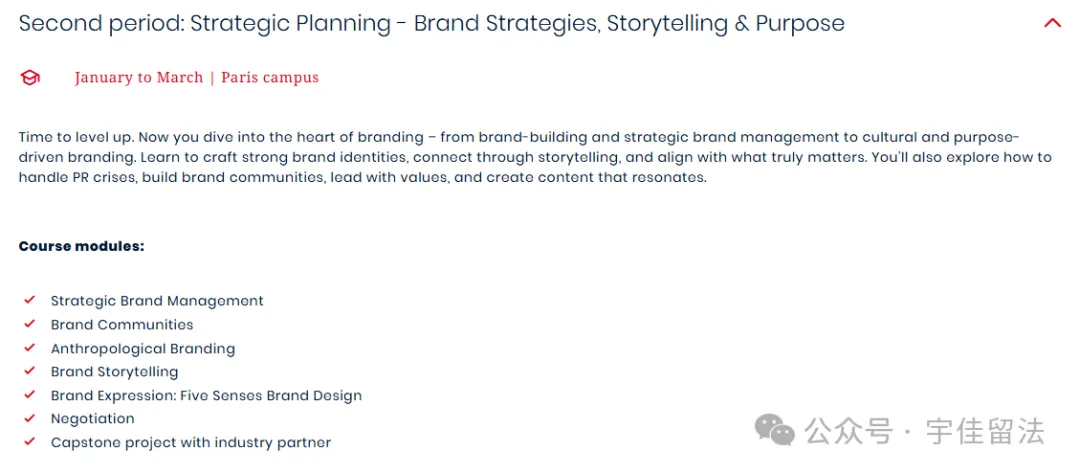Collapse the Second period section chevron

pos(1052,23)
